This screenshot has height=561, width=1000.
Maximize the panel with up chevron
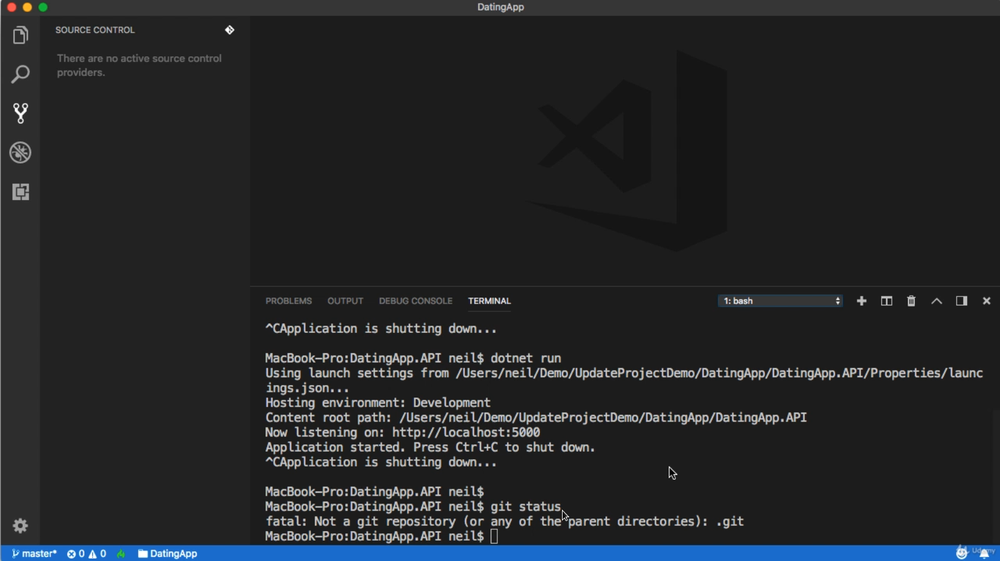pos(936,301)
